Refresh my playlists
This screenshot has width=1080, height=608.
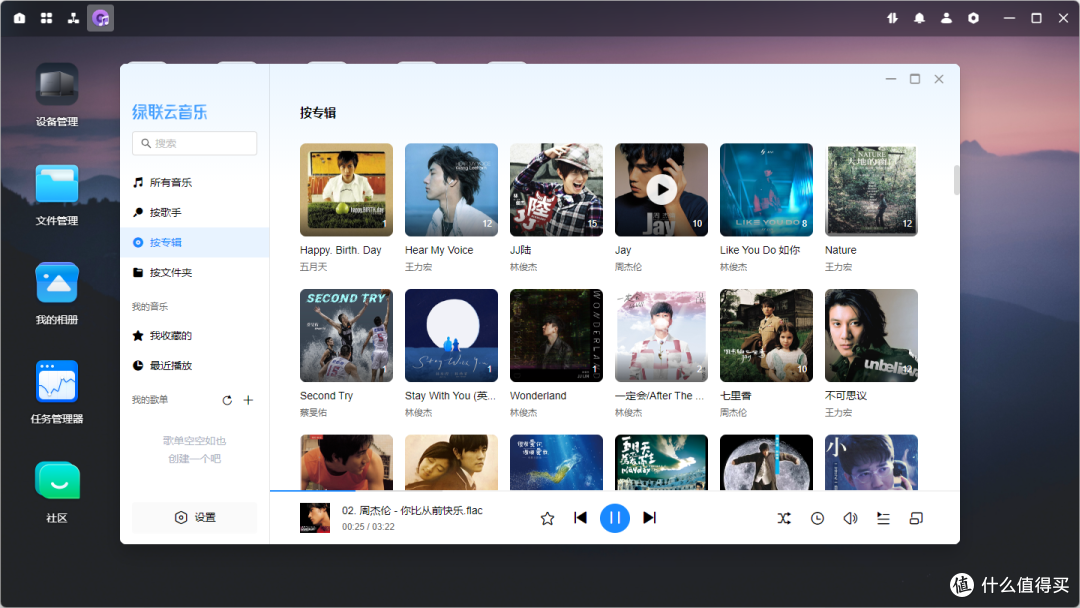click(227, 400)
